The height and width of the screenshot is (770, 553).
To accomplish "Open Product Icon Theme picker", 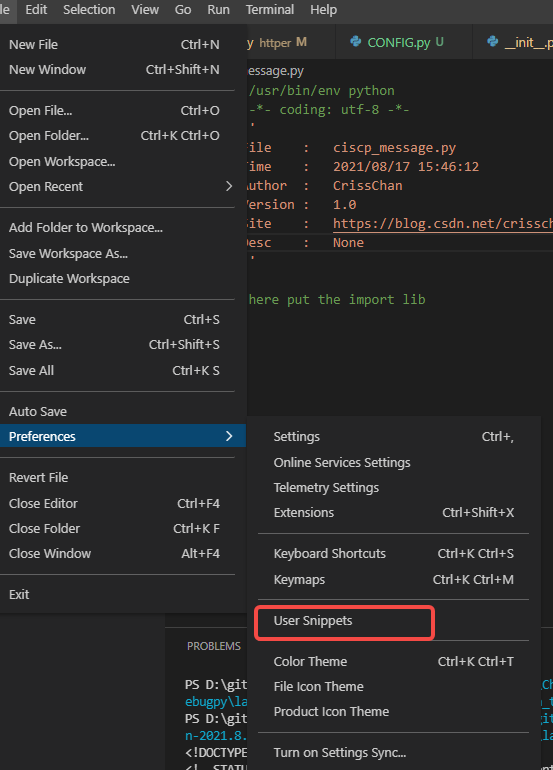I will coord(393,712).
